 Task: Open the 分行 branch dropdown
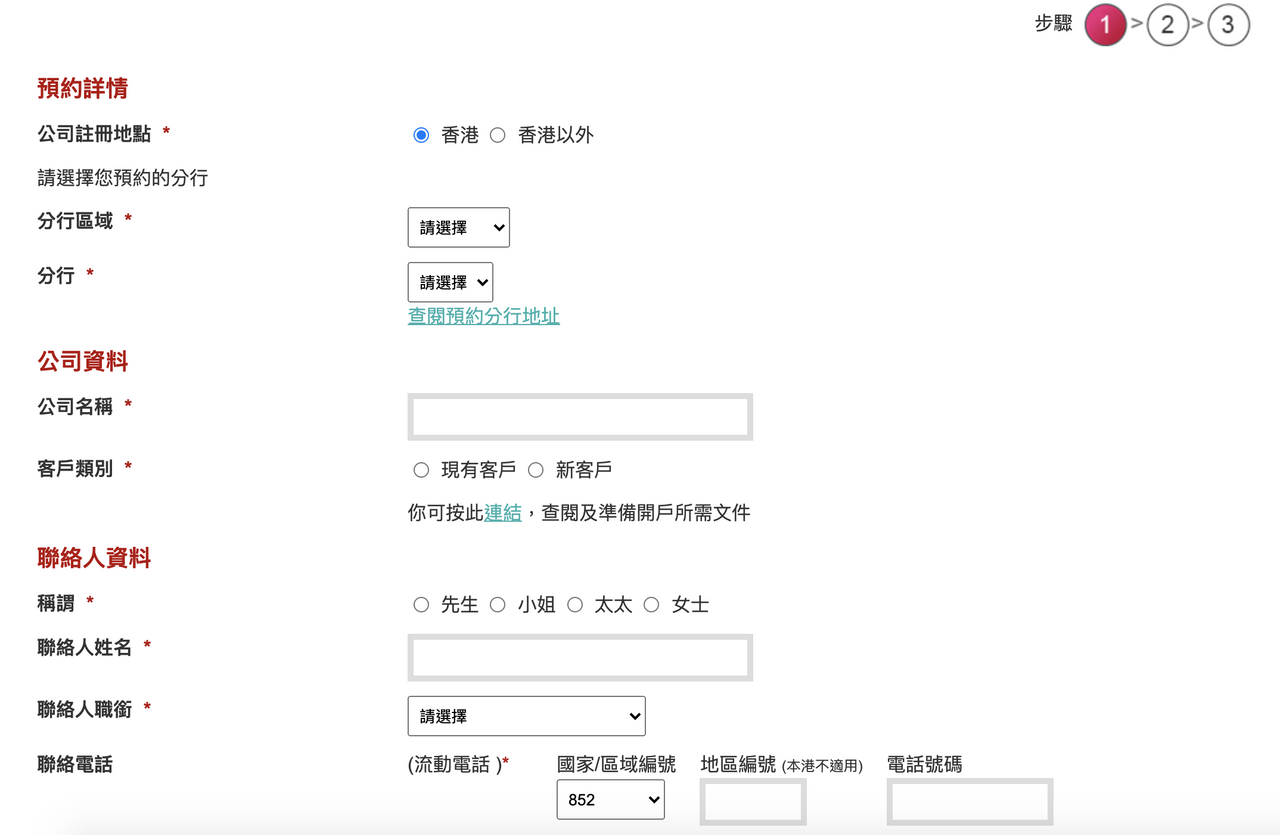click(450, 283)
